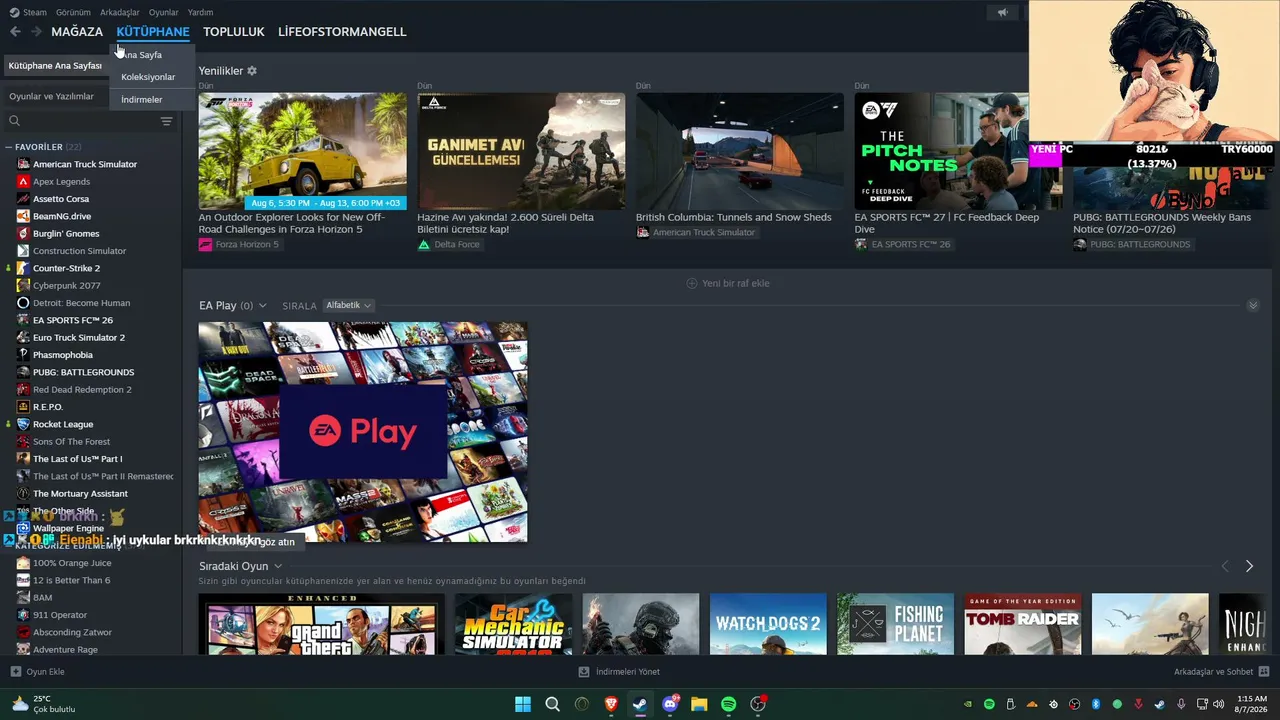Click the Euro Truck Simulator 2 icon

(23, 338)
